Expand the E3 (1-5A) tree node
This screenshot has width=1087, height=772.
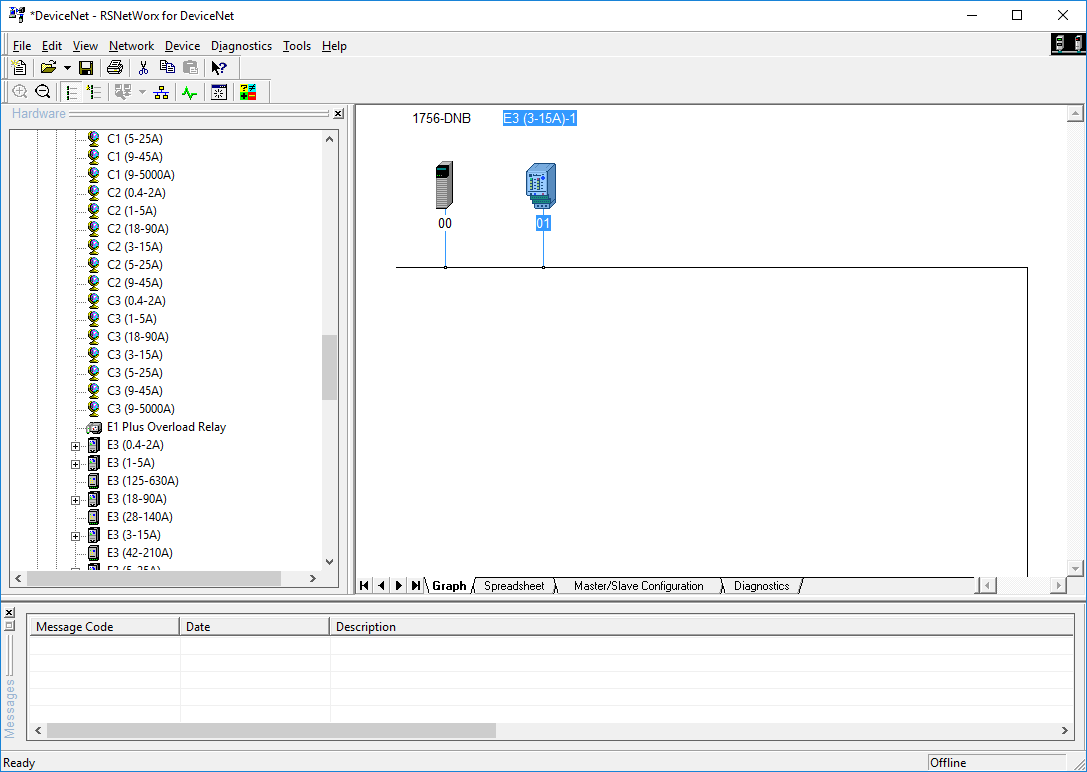[x=76, y=464]
